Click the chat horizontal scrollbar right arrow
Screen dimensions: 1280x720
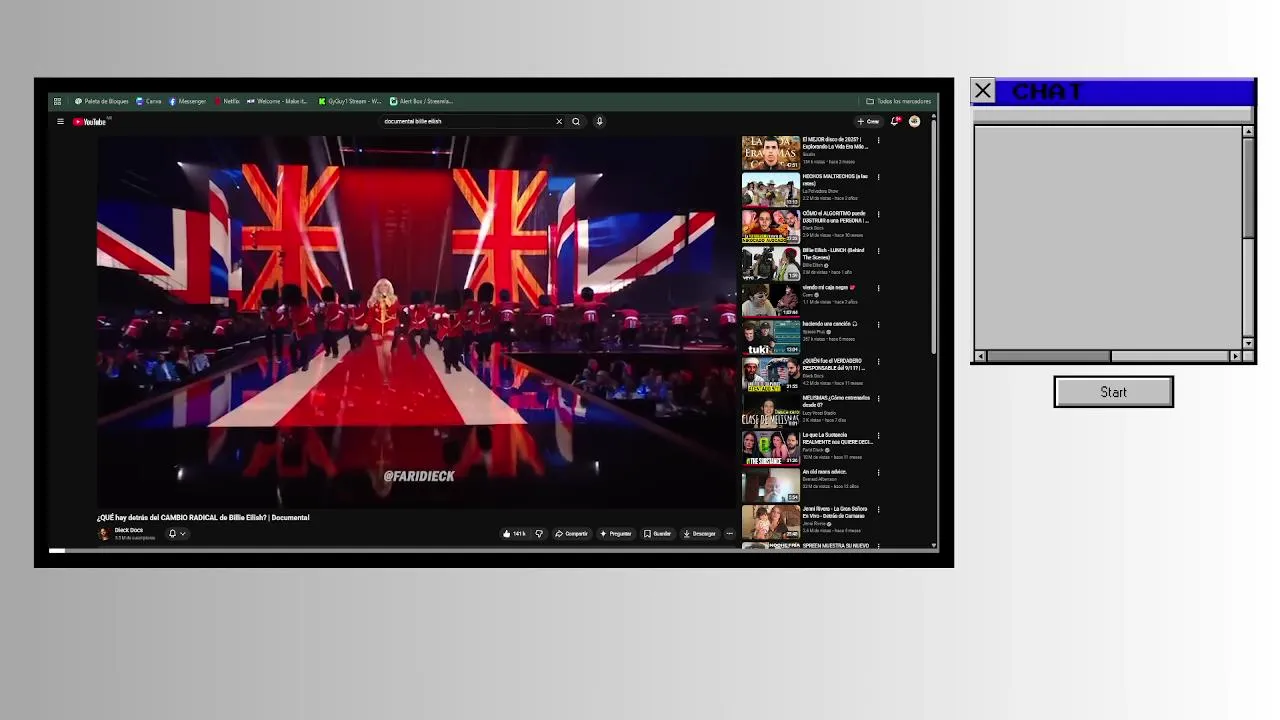point(1235,356)
